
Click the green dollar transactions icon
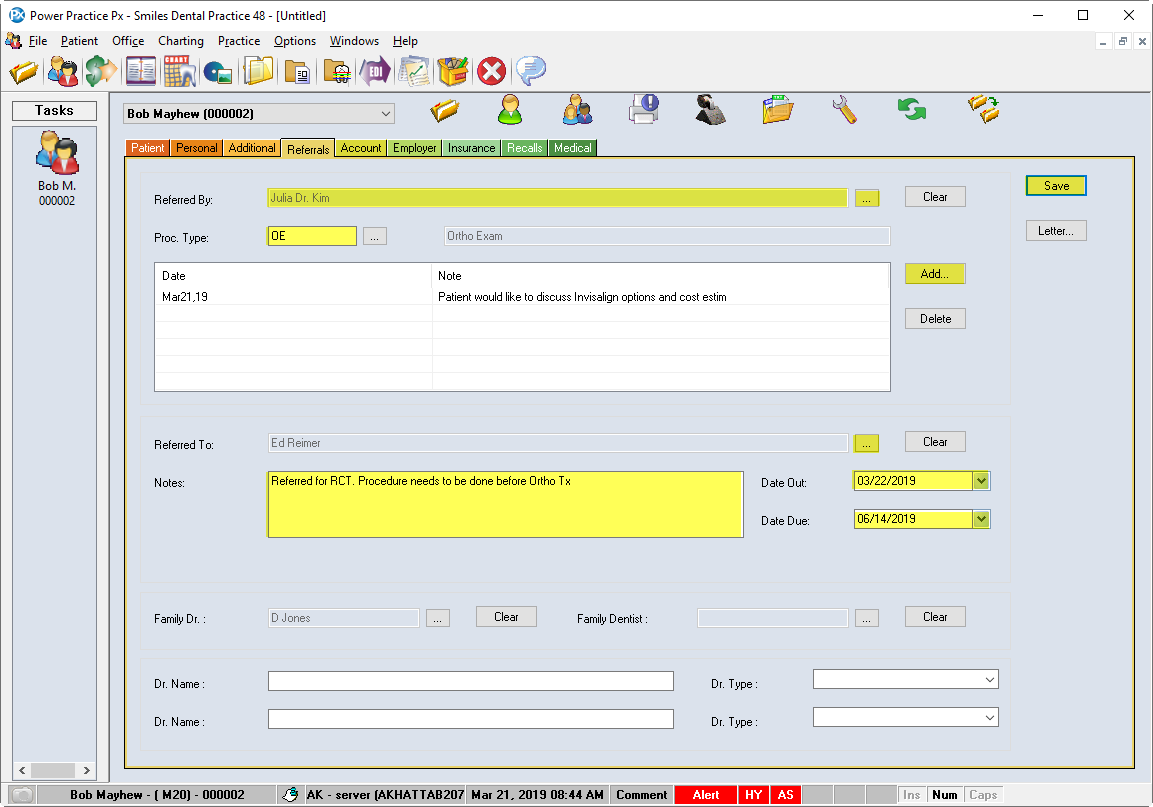click(x=100, y=72)
